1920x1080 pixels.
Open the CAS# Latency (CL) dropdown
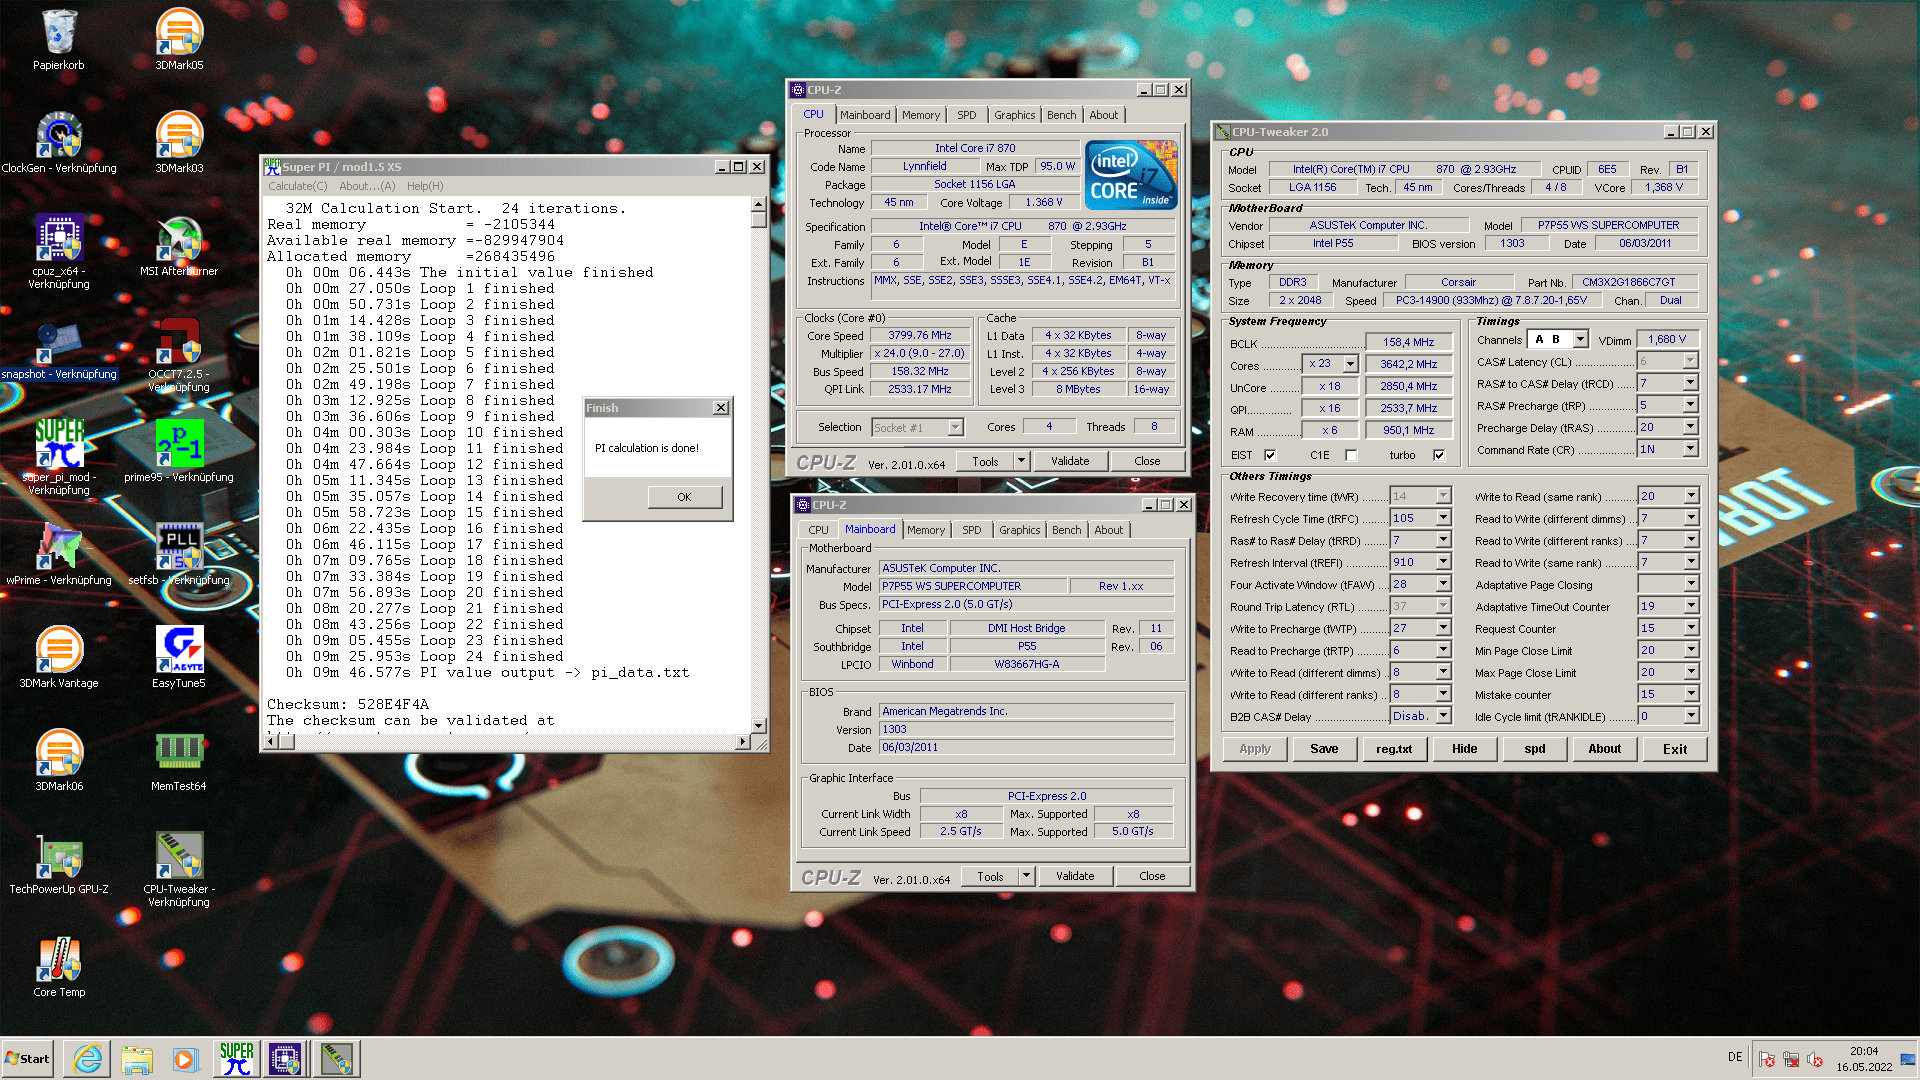click(1690, 361)
